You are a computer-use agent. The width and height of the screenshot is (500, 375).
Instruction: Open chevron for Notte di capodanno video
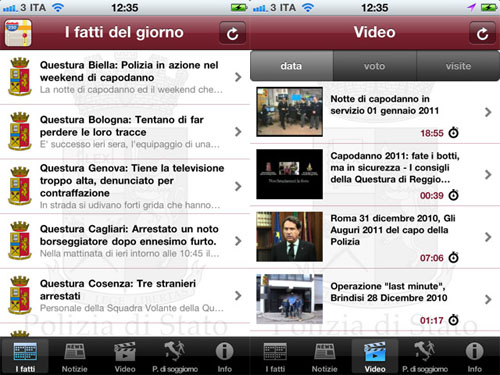click(x=488, y=112)
